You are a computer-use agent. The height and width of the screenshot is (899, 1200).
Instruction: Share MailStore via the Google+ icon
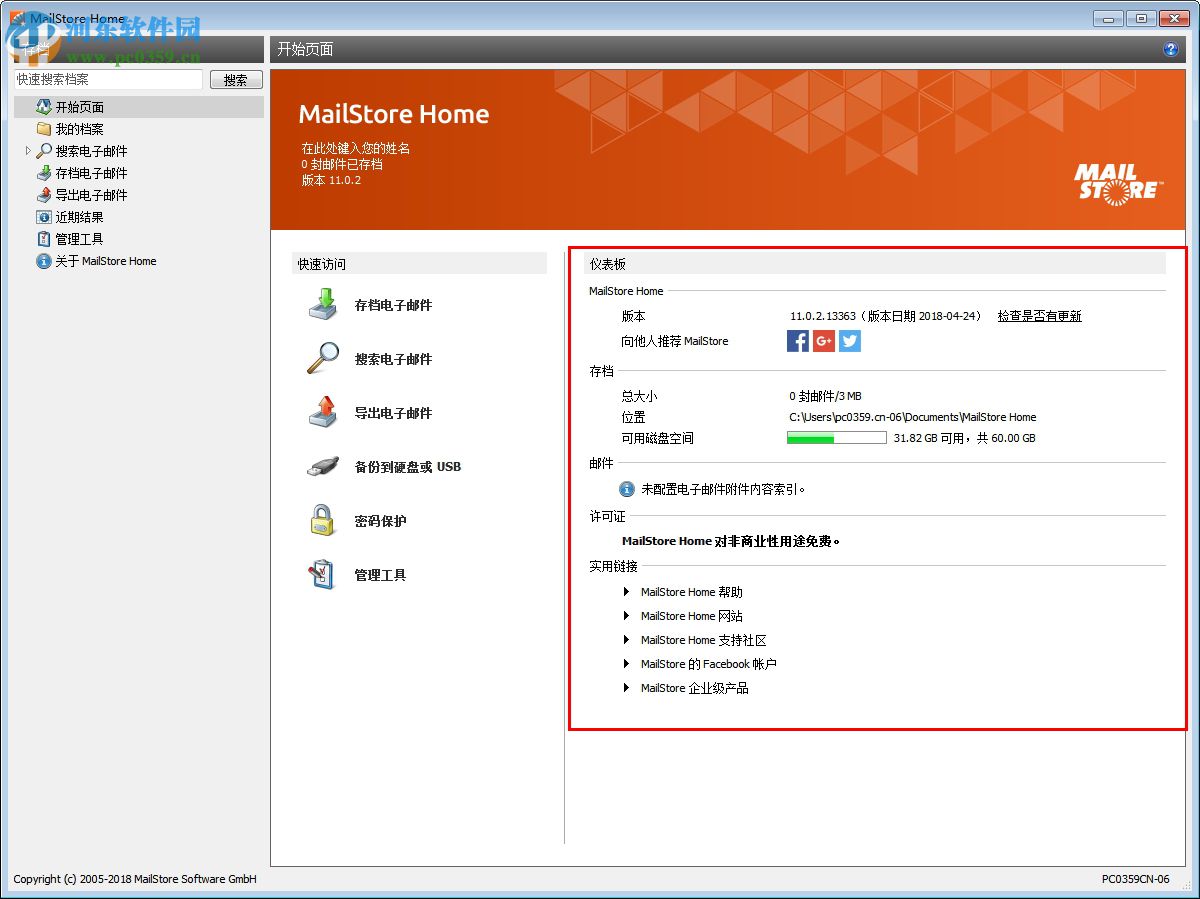pyautogui.click(x=823, y=341)
